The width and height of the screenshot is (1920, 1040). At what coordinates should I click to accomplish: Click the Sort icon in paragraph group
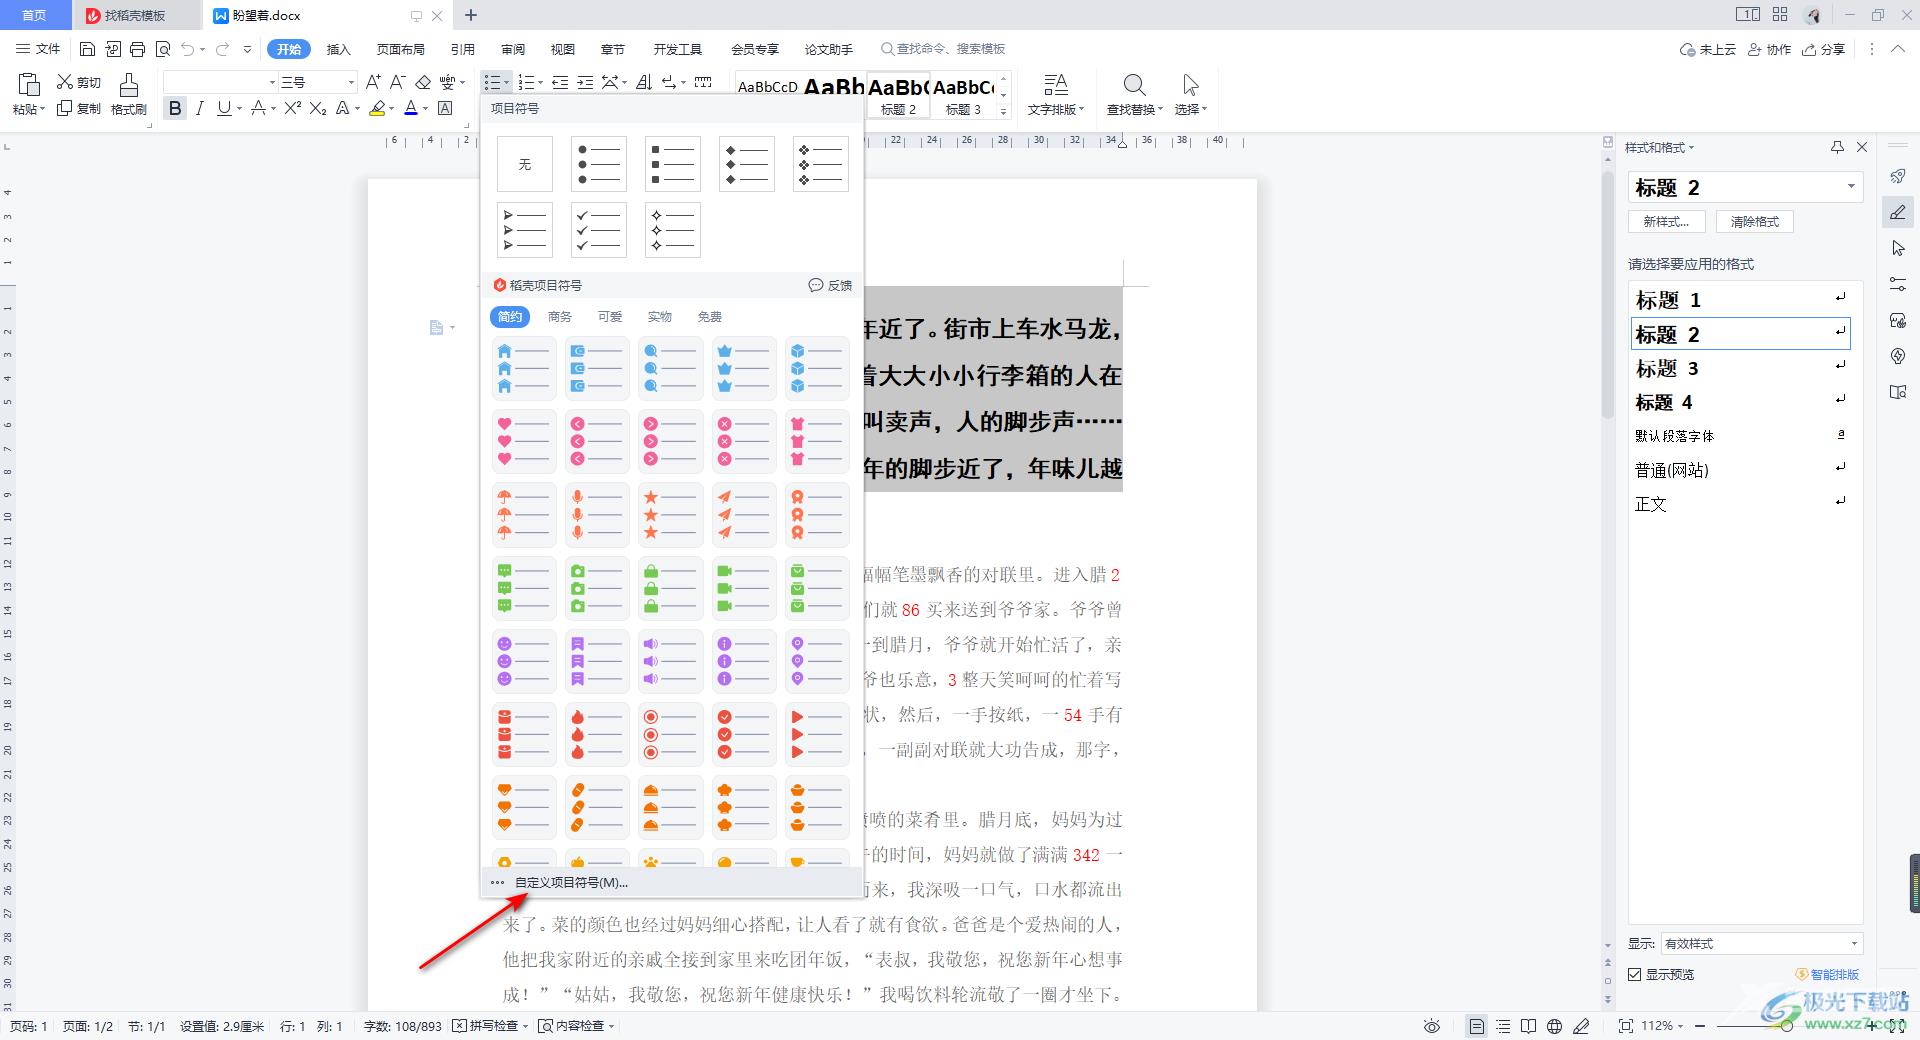coord(644,82)
